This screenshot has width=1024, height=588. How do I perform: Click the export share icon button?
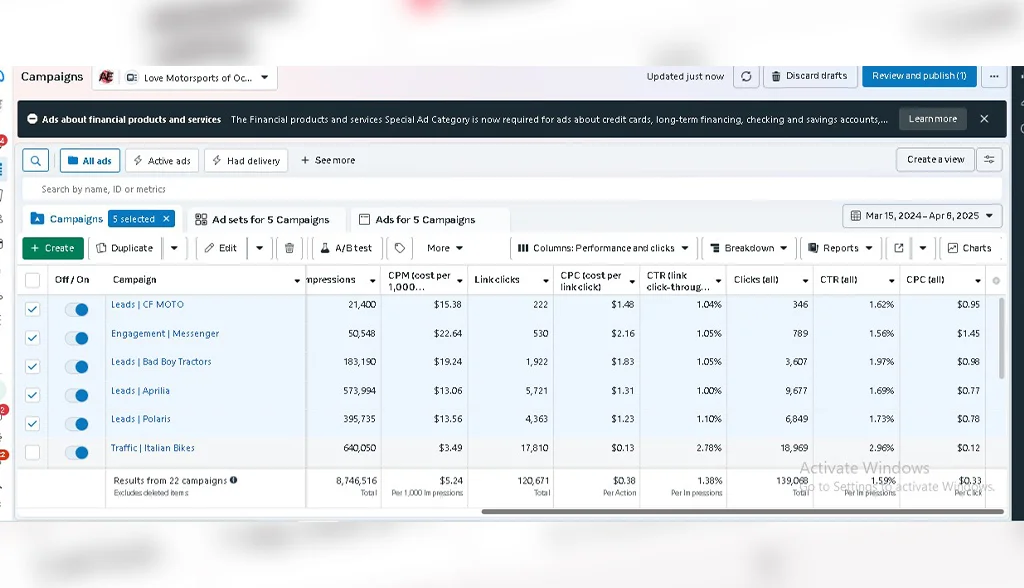pyautogui.click(x=898, y=248)
